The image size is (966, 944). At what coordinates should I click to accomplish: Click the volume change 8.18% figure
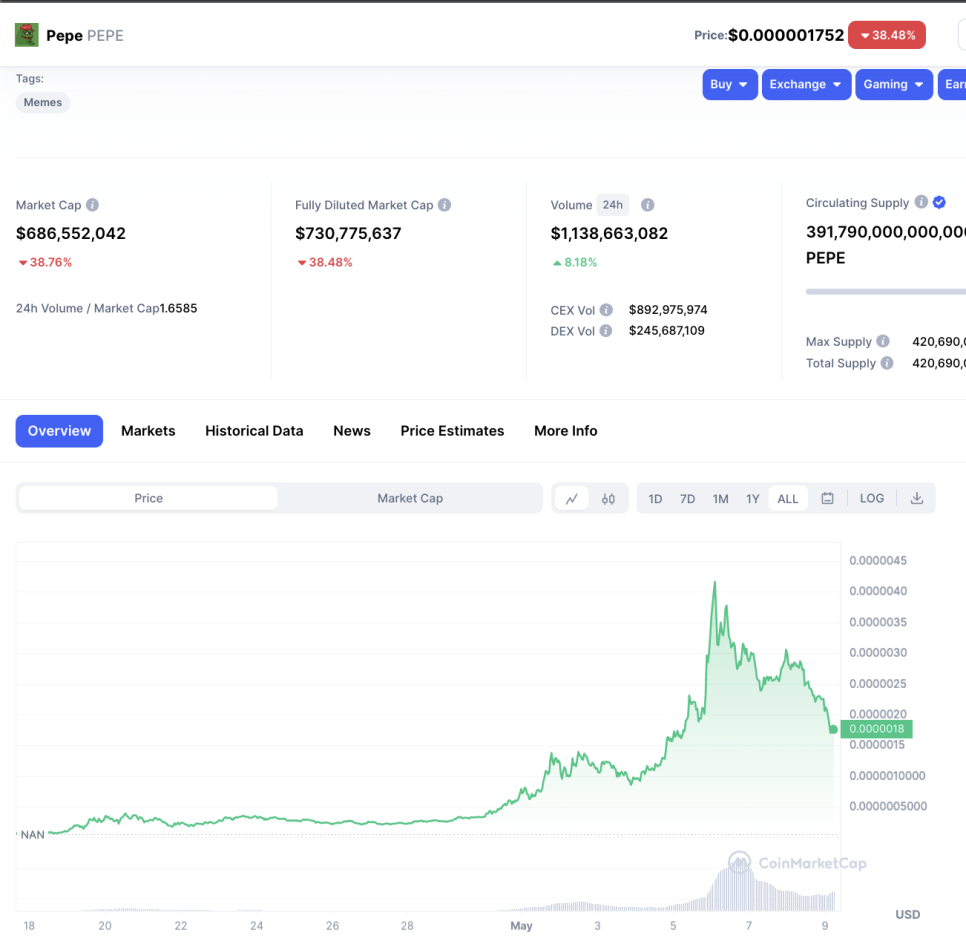coord(575,262)
